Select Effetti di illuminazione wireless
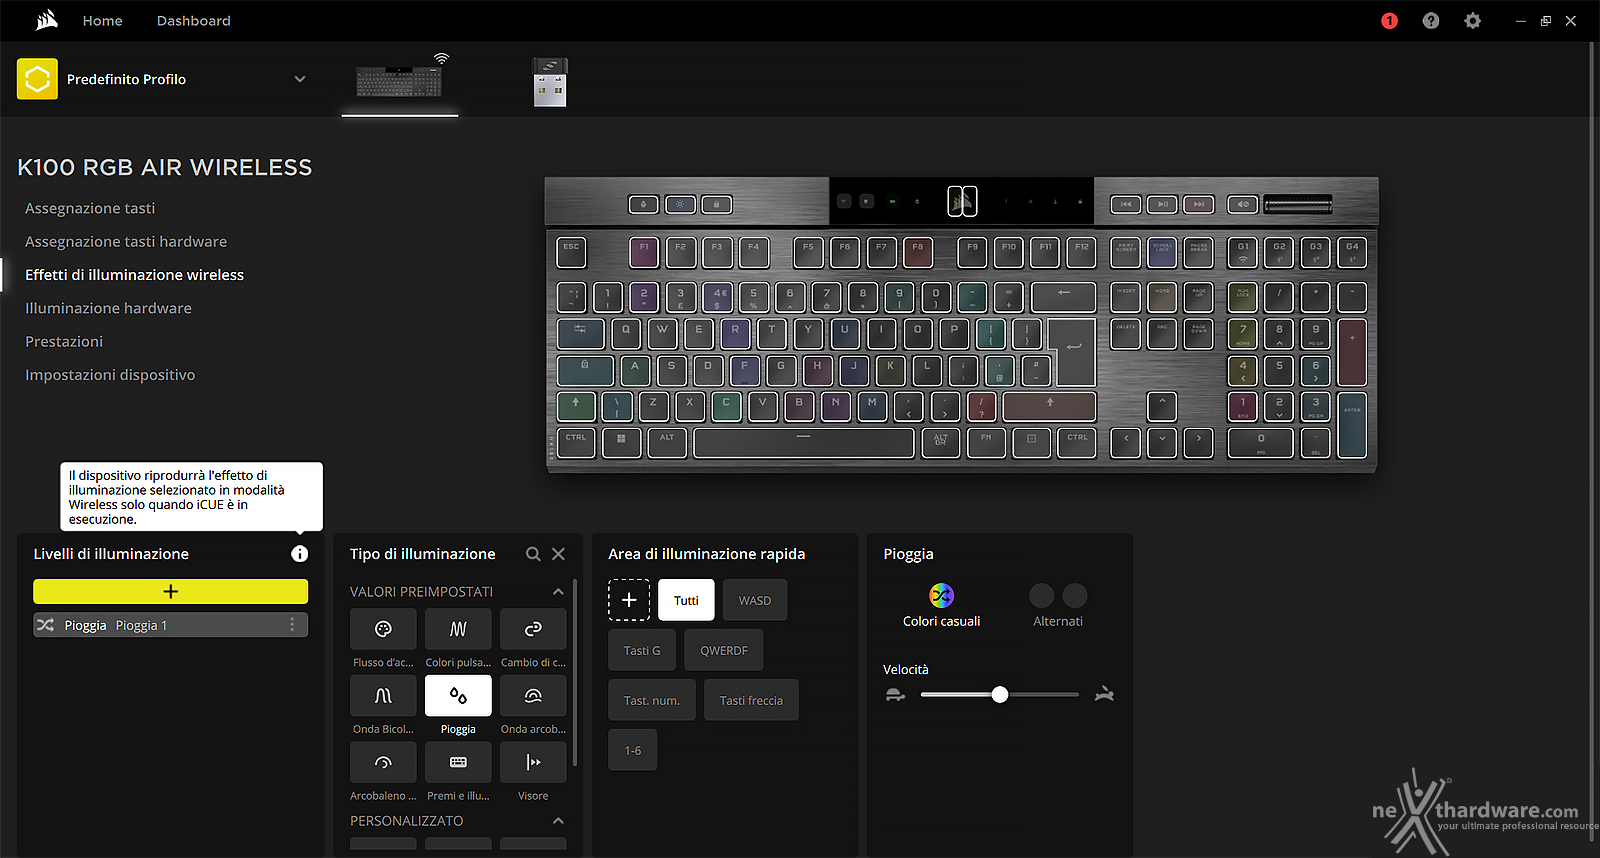This screenshot has width=1600, height=858. point(134,275)
